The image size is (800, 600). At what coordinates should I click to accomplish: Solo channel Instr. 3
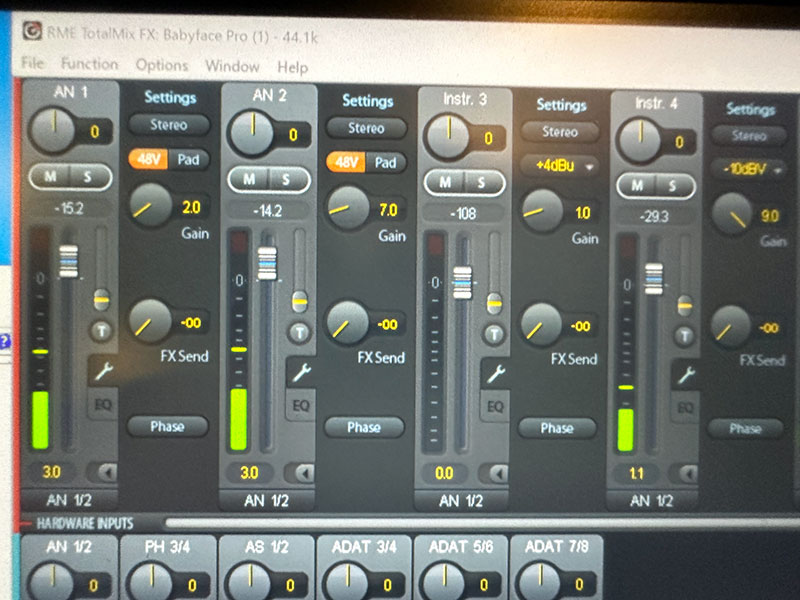pyautogui.click(x=482, y=183)
